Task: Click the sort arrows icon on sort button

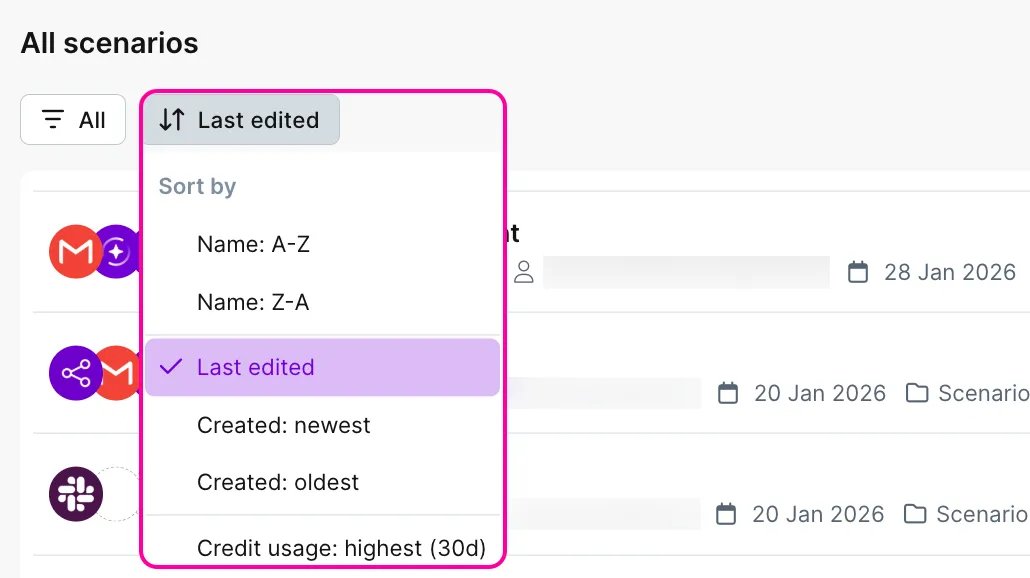Action: (172, 120)
